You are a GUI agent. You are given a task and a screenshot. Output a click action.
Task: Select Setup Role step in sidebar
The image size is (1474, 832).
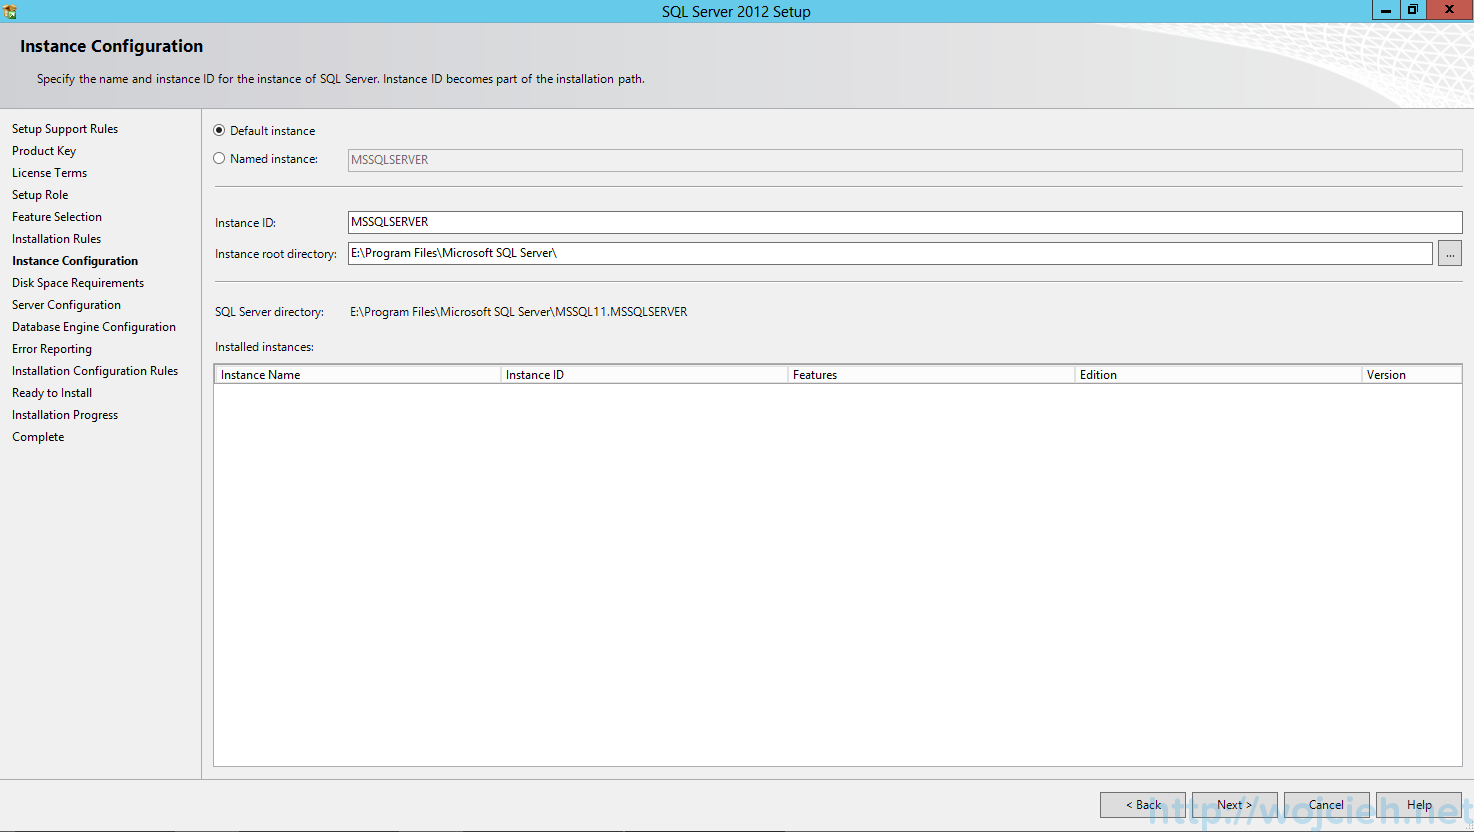tap(40, 195)
